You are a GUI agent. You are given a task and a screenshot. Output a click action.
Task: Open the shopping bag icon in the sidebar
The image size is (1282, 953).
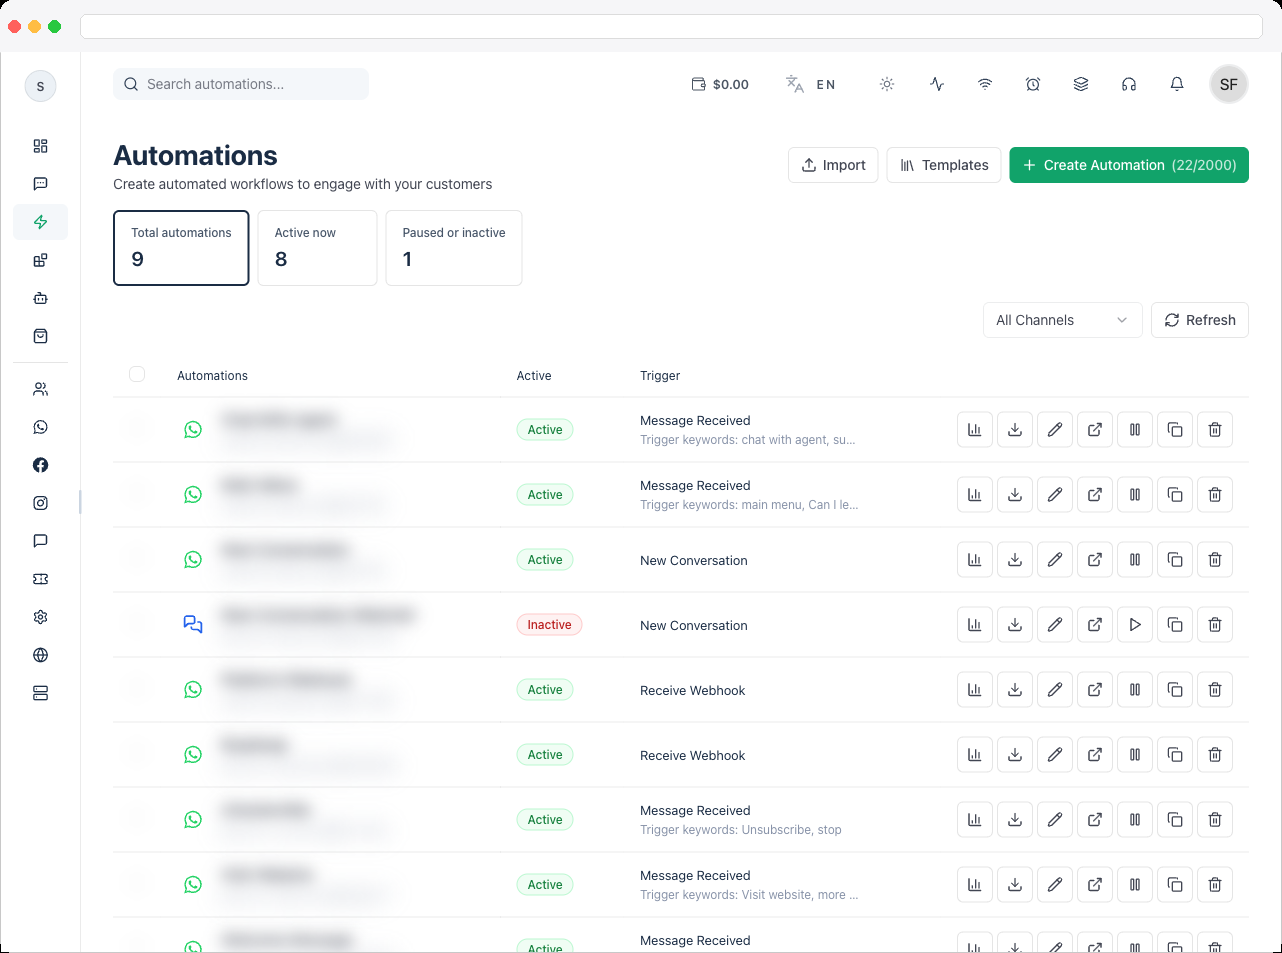pyautogui.click(x=40, y=336)
